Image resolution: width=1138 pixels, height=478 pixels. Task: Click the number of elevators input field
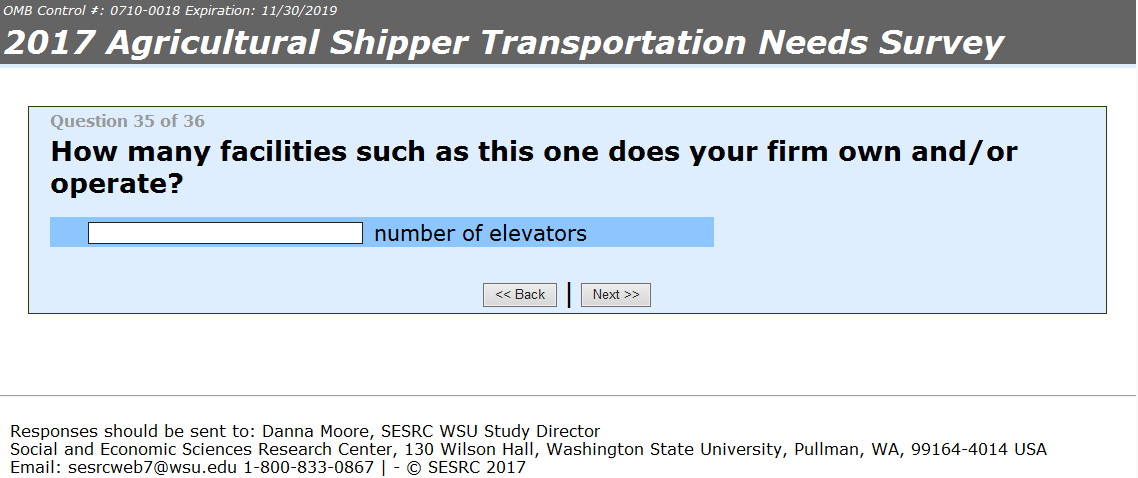225,233
